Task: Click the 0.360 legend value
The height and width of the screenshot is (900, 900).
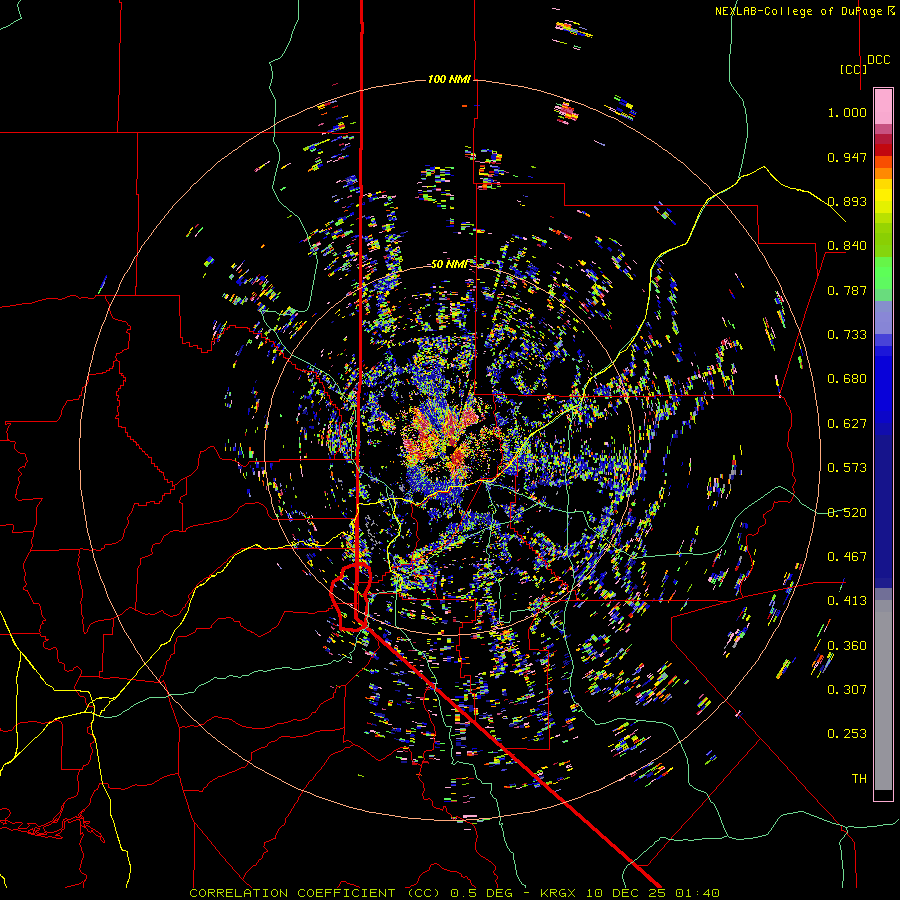Action: click(847, 645)
